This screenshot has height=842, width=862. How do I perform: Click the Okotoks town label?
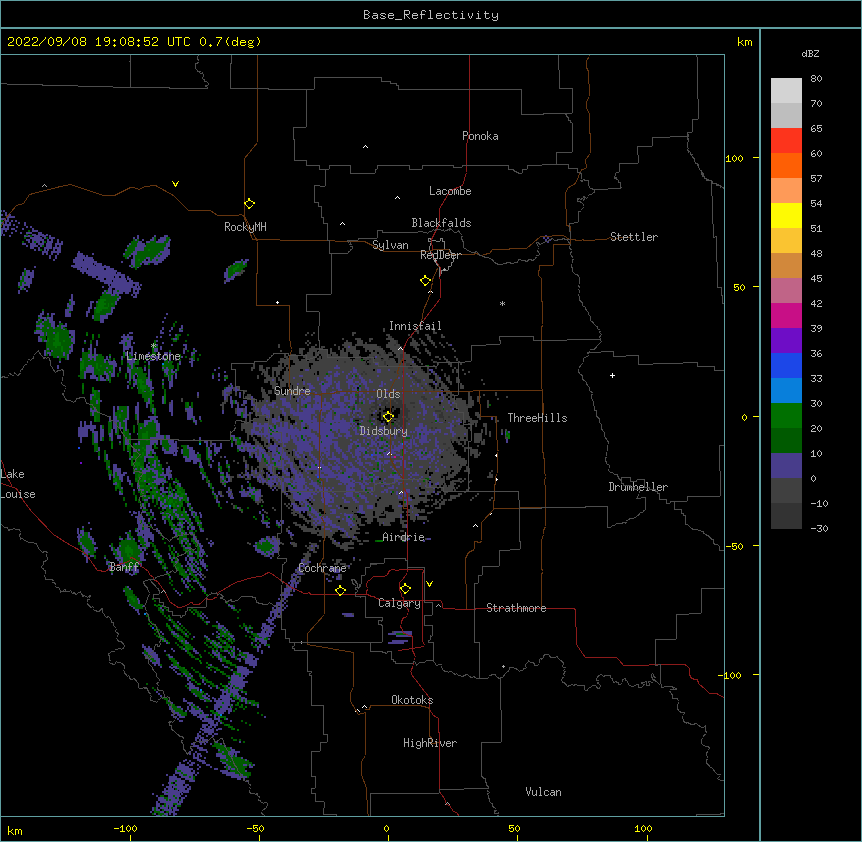(412, 700)
